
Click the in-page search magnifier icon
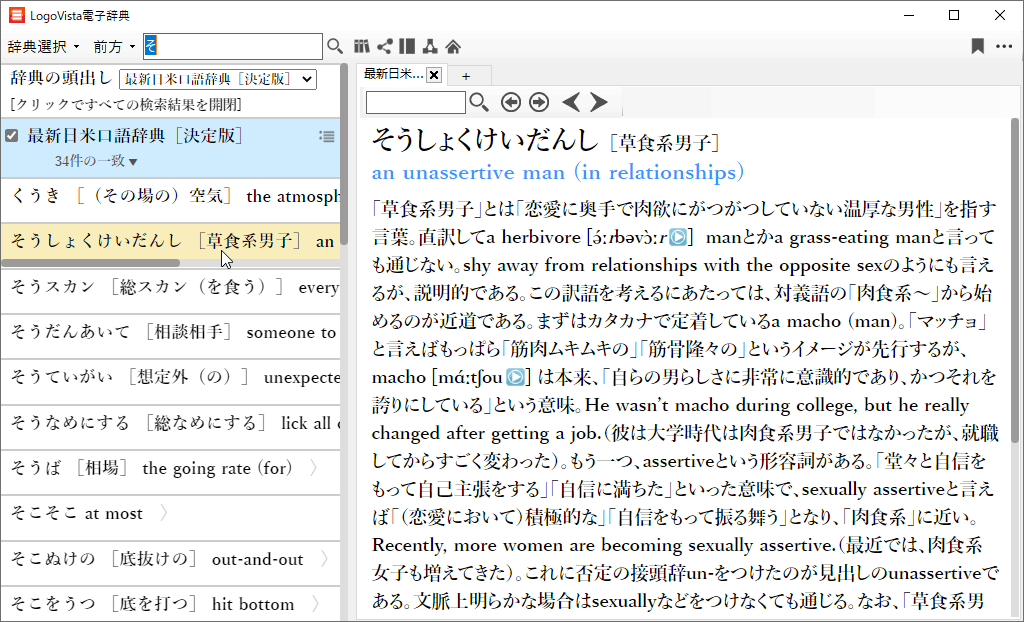click(x=479, y=102)
